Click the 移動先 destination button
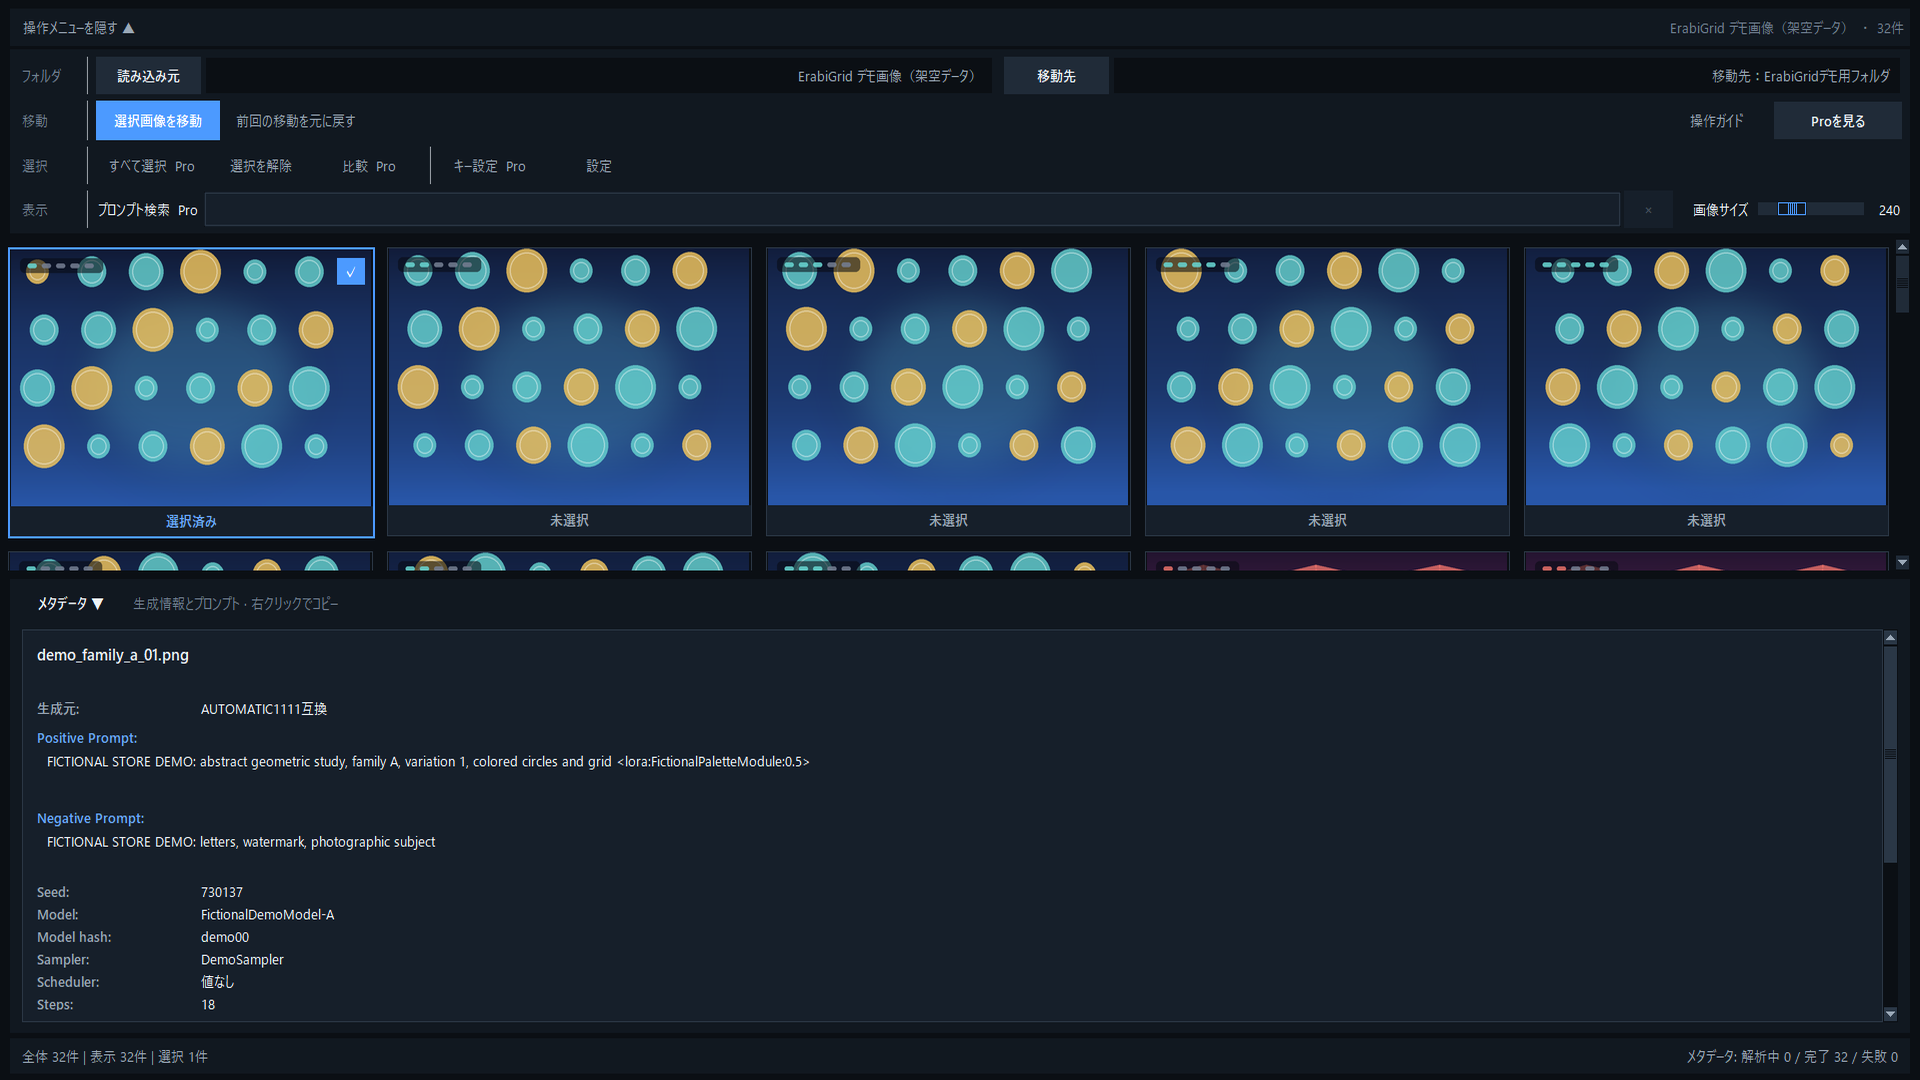The width and height of the screenshot is (1920, 1080). click(1056, 76)
